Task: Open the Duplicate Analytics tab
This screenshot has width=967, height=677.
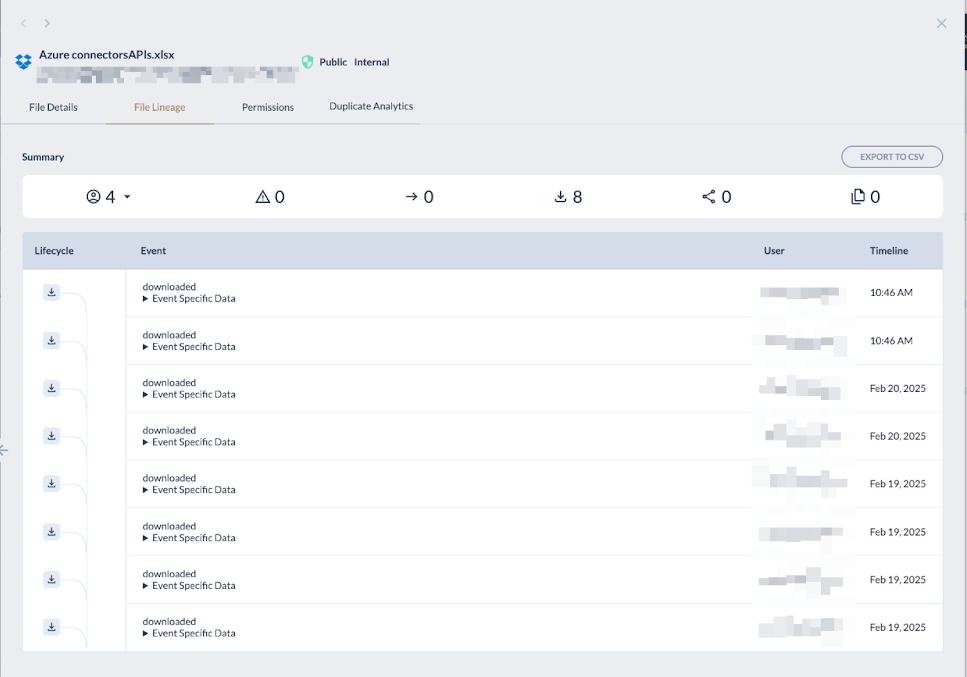Action: click(x=370, y=105)
